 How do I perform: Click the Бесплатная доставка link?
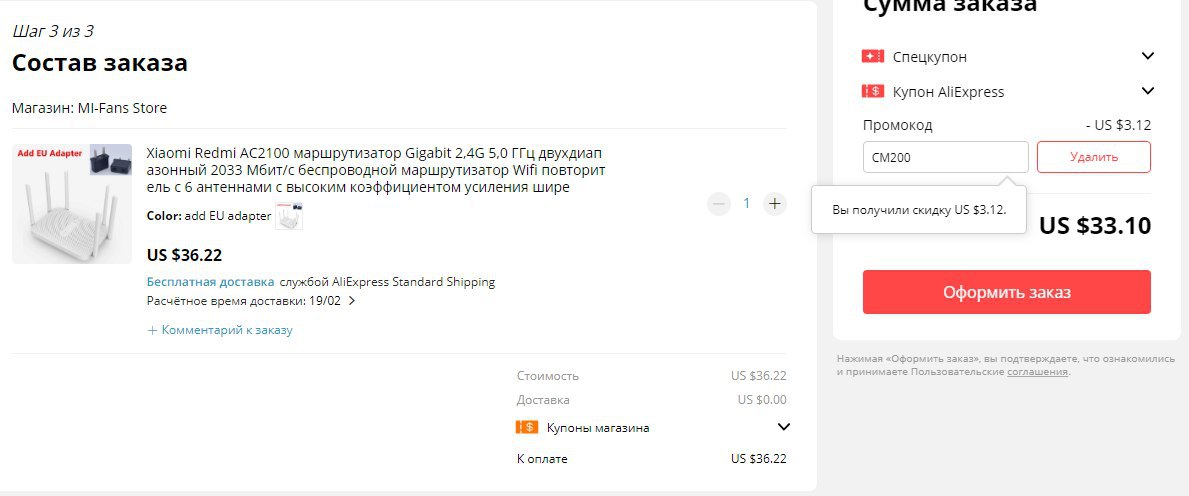tap(211, 282)
